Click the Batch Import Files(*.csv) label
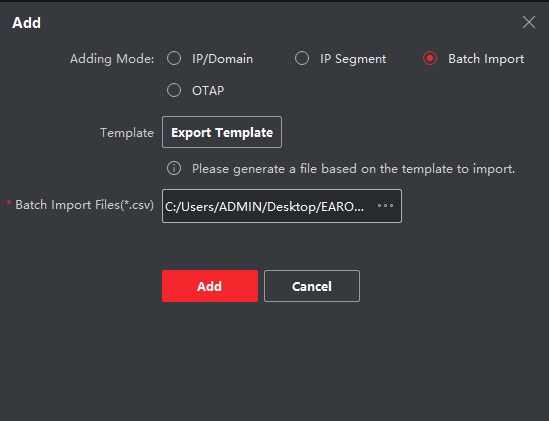 [x=84, y=205]
